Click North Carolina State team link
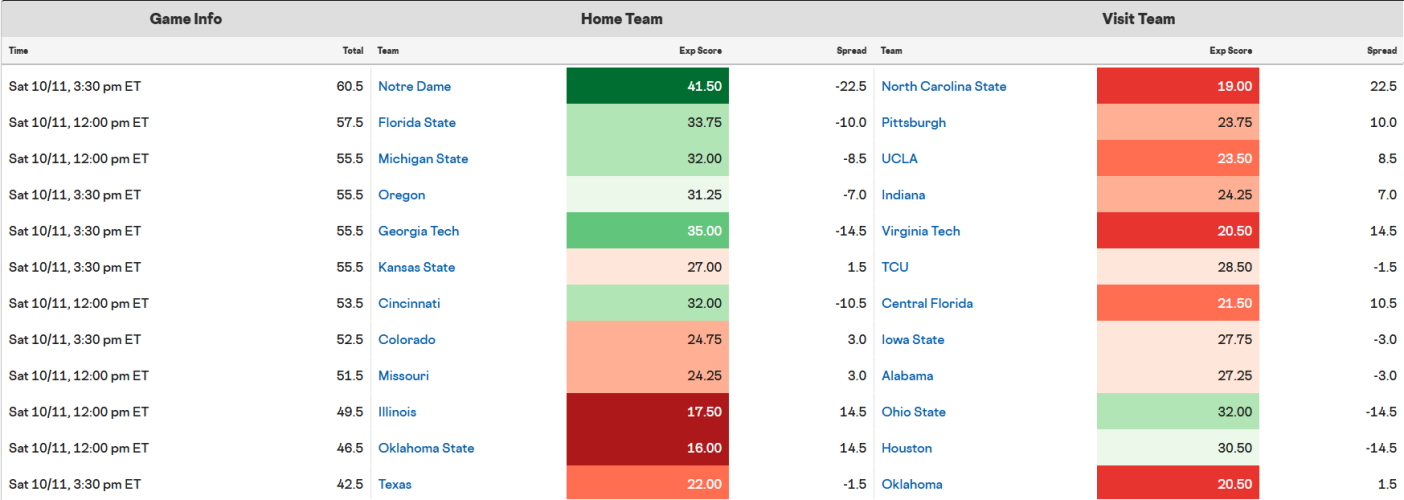This screenshot has height=500, width=1404. [944, 87]
